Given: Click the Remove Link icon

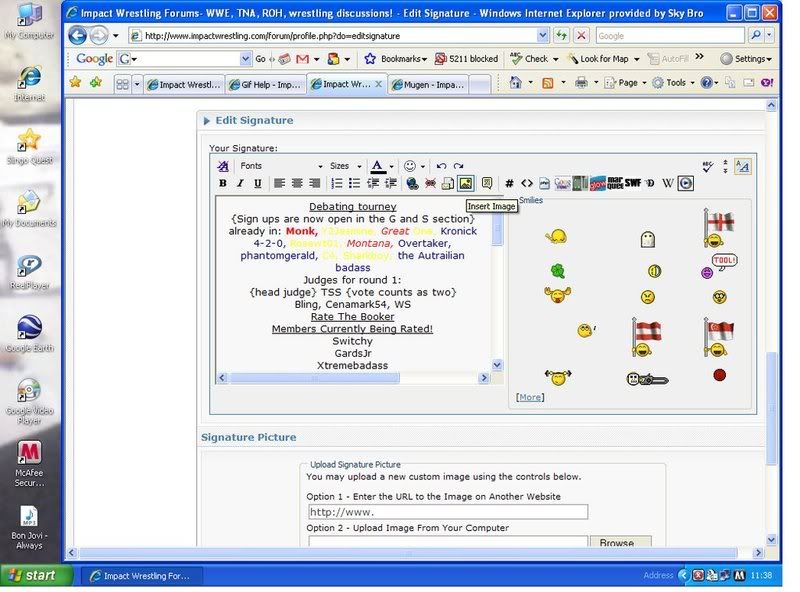Looking at the screenshot, I should point(431,183).
